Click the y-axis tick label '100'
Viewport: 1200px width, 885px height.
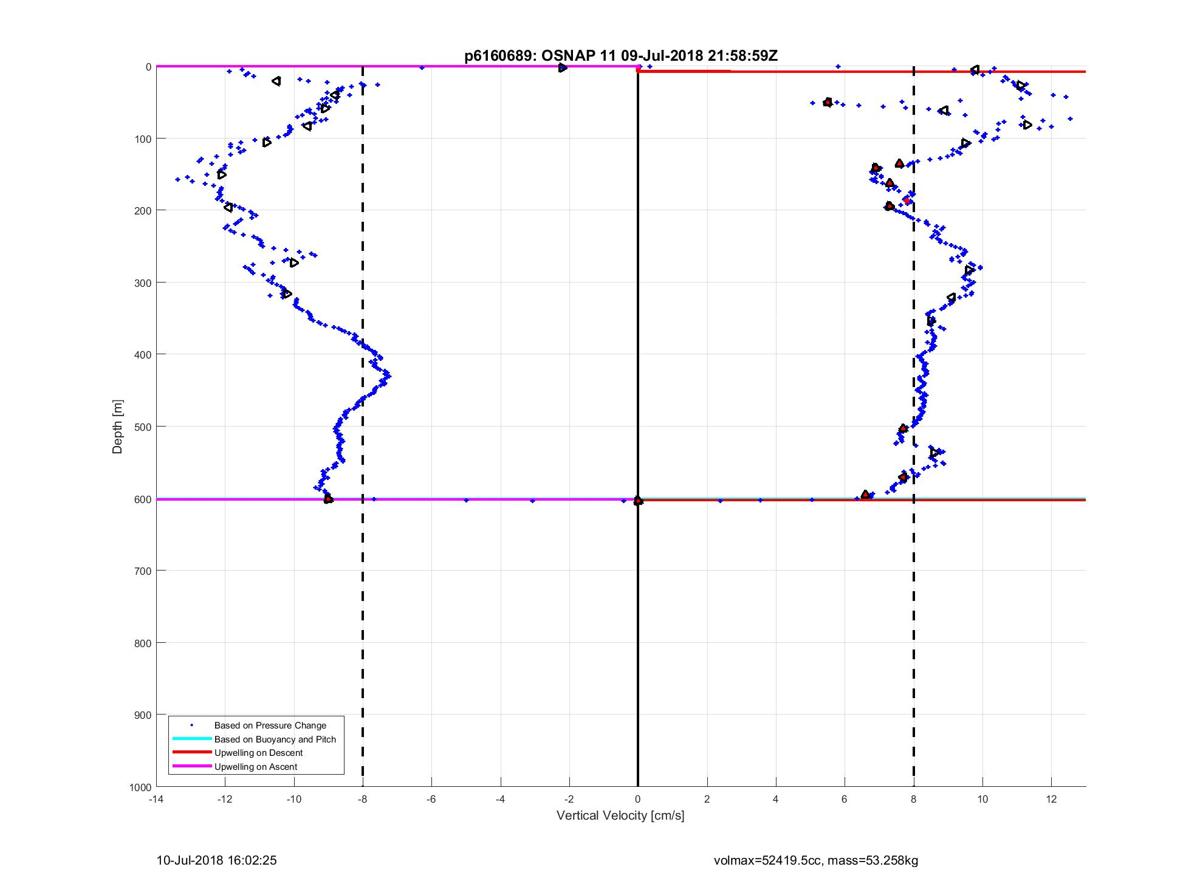(x=142, y=139)
